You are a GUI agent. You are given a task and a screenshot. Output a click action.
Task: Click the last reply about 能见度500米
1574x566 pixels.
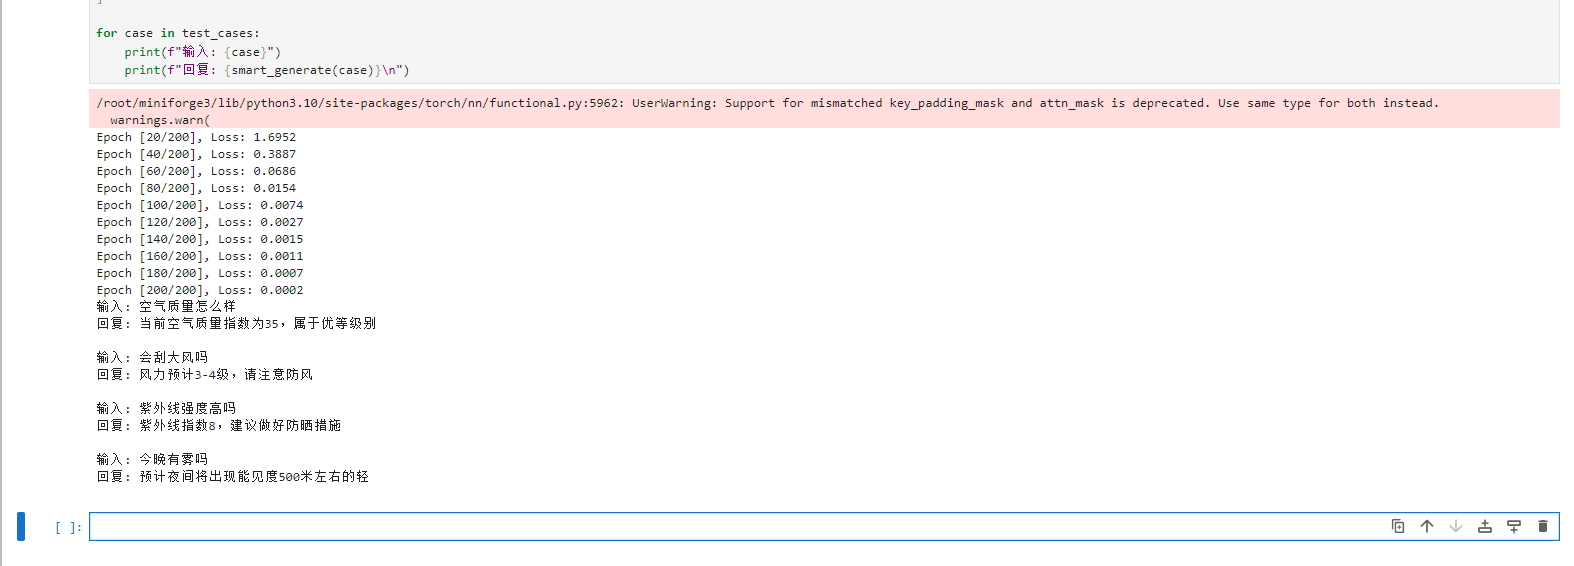click(254, 477)
